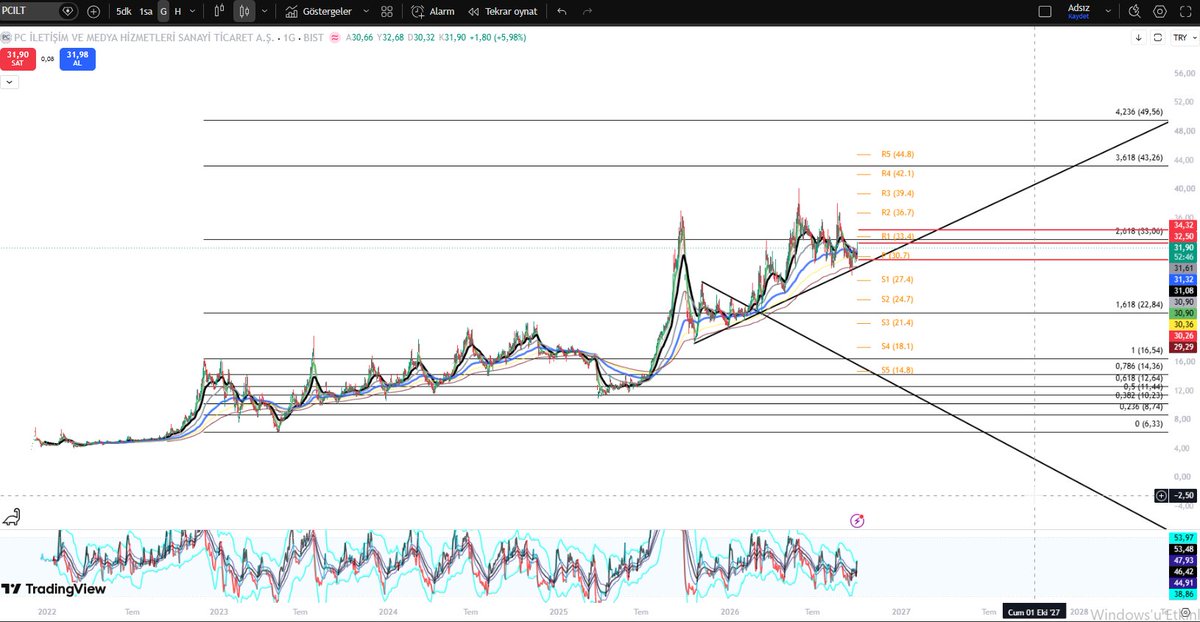Expand the Göstergeler favorites dropdown arrow
Viewport: 1200px width, 622px height.
366,12
